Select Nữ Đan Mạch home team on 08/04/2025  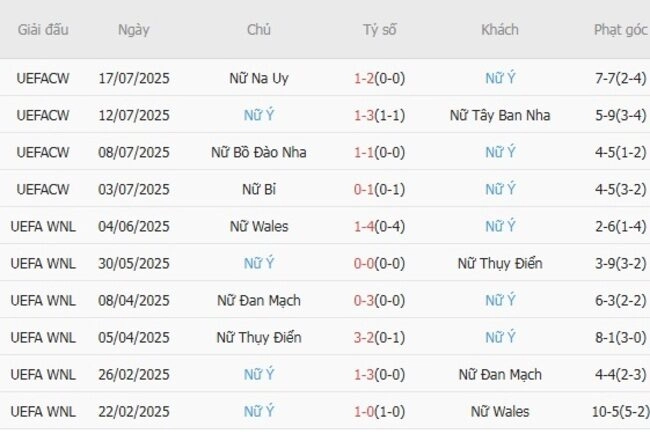coord(259,300)
